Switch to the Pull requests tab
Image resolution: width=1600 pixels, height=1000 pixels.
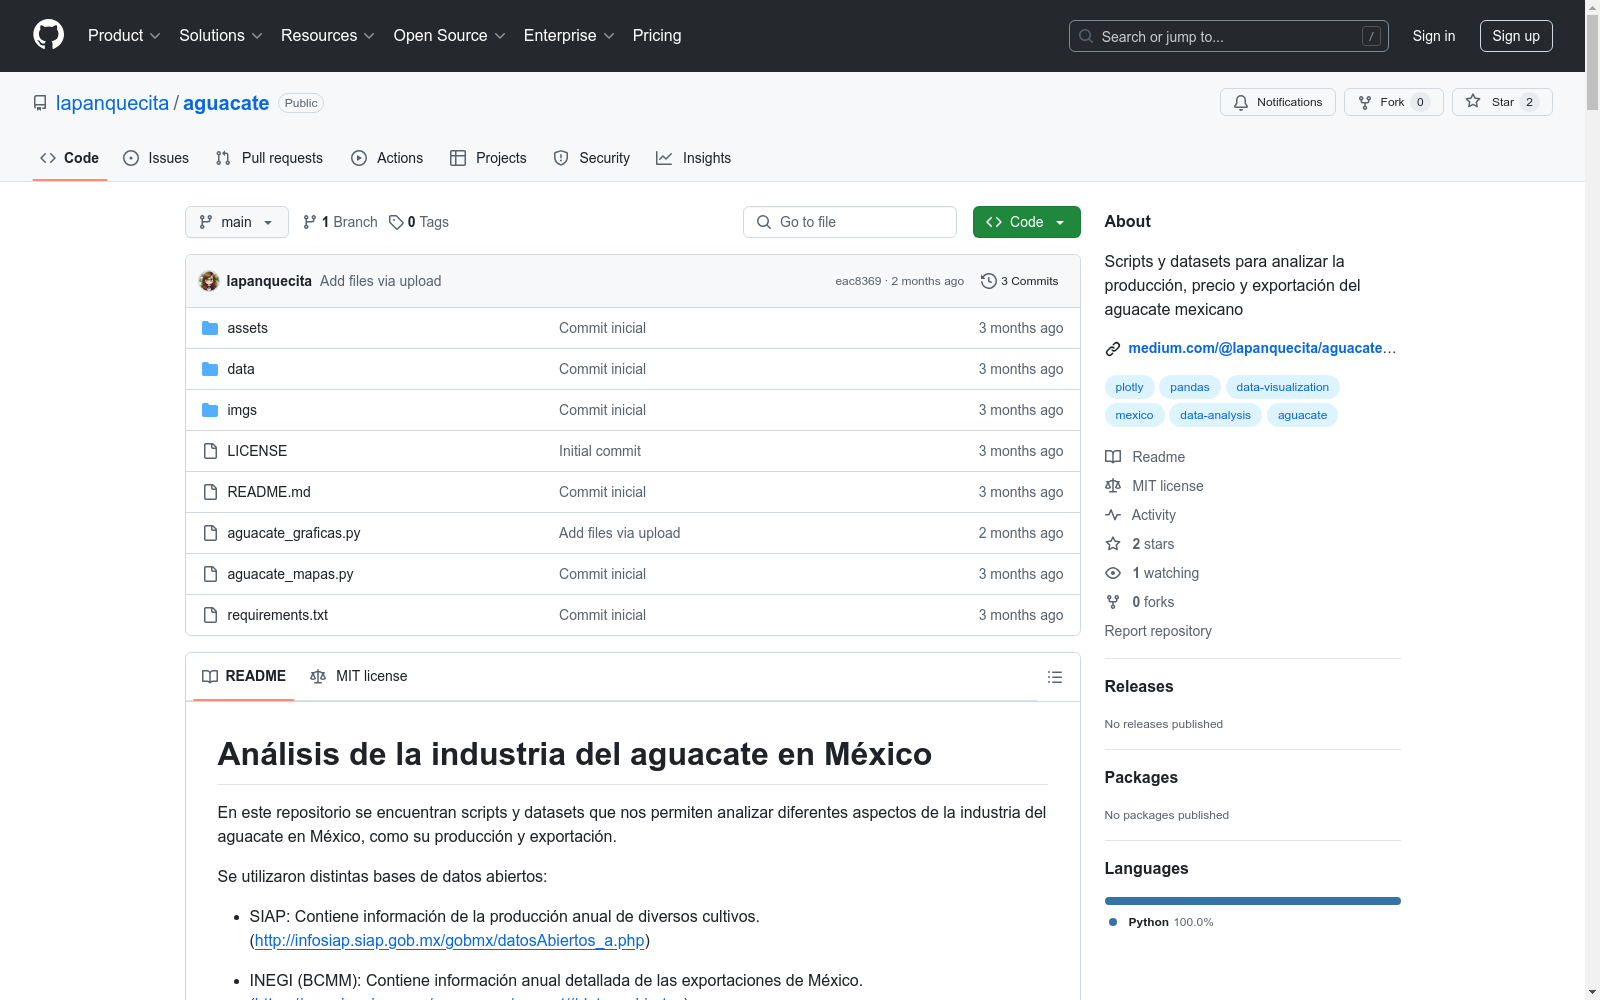[269, 158]
